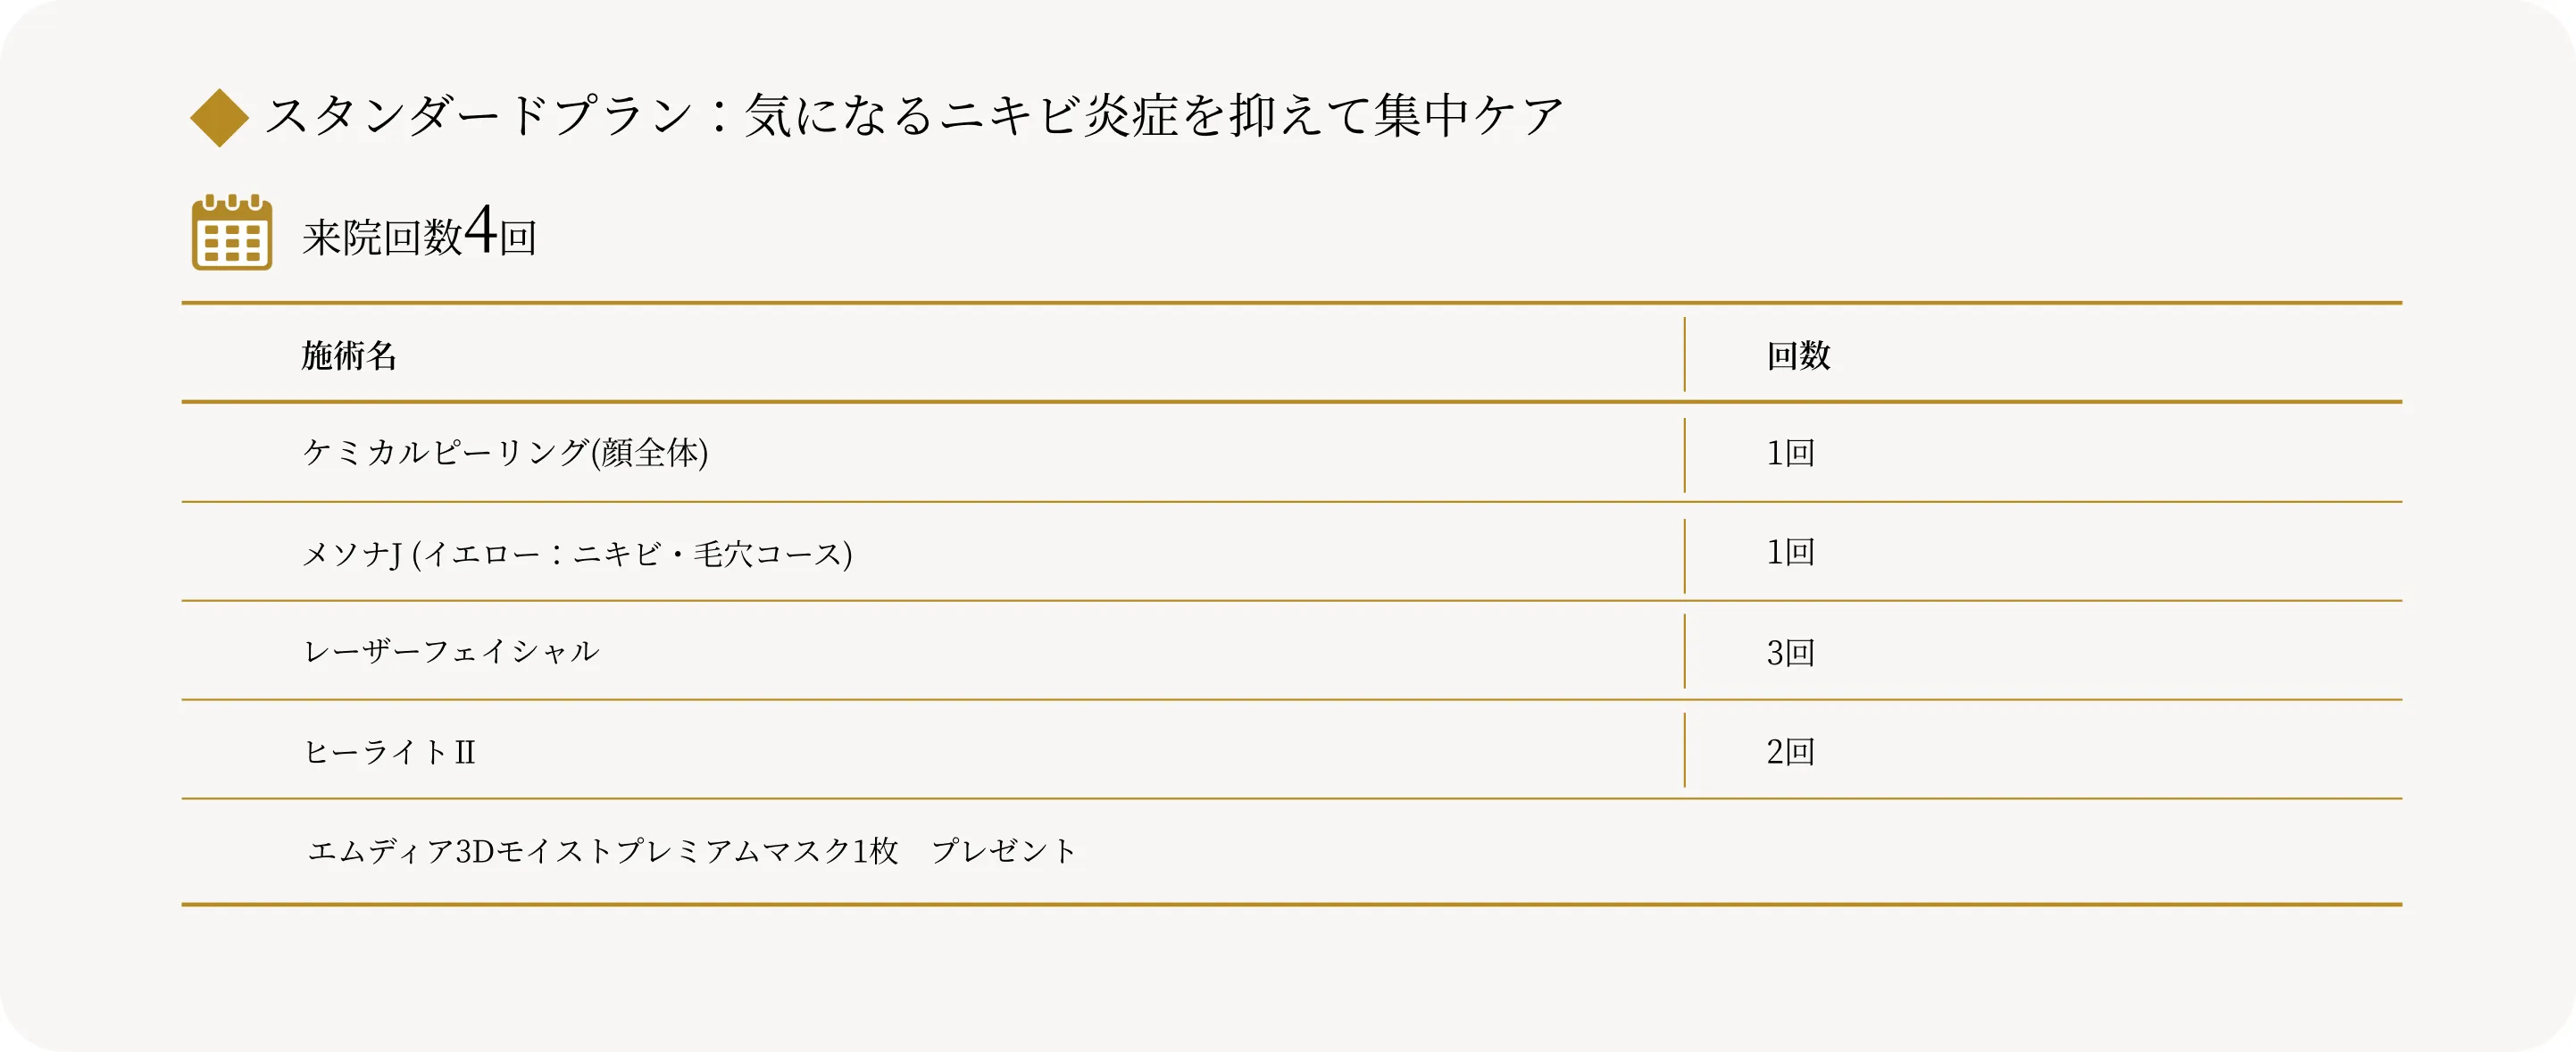Click the 来院回数 label text
Image resolution: width=2576 pixels, height=1052 pixels.
pyautogui.click(x=382, y=238)
